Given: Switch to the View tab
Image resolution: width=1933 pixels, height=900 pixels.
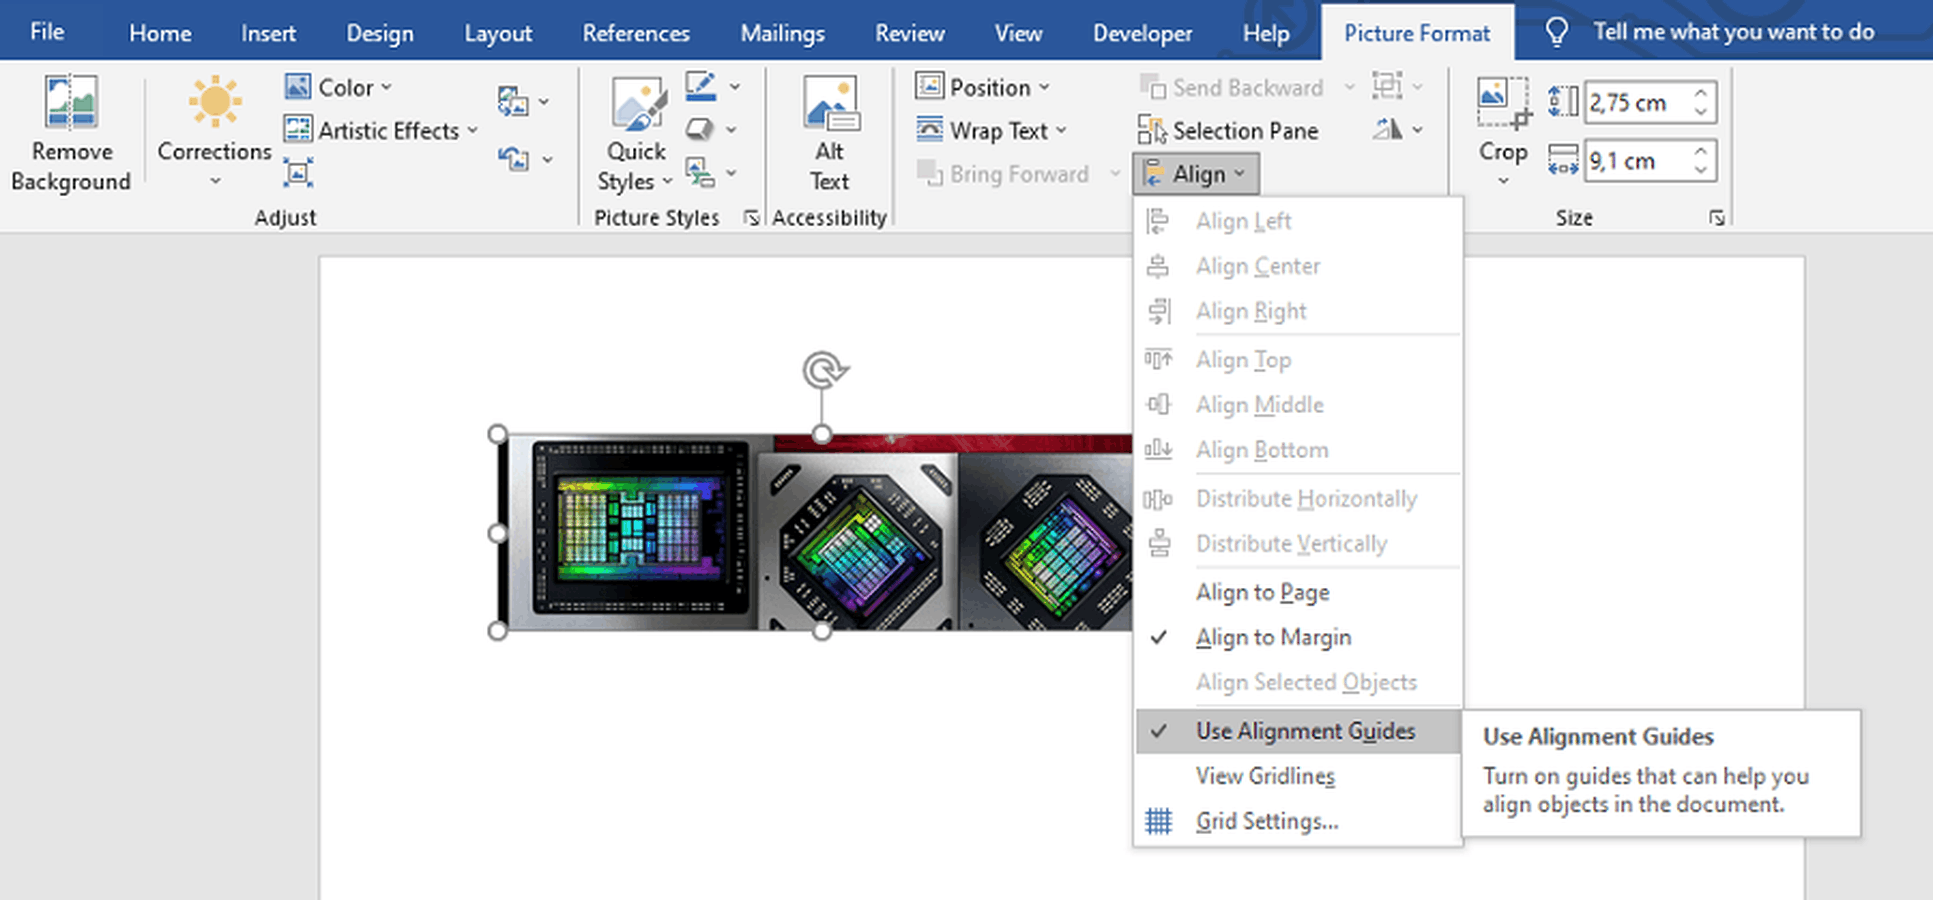Looking at the screenshot, I should 1018,33.
